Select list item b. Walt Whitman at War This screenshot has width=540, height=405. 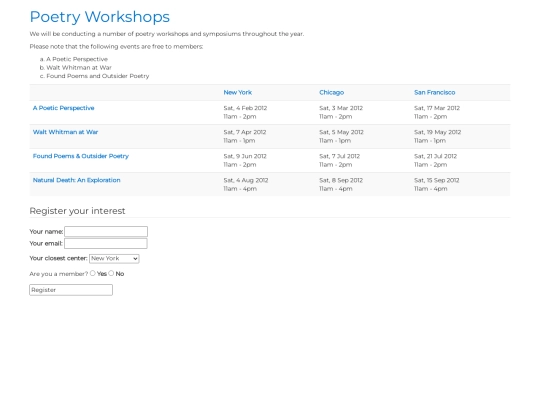[x=75, y=68]
